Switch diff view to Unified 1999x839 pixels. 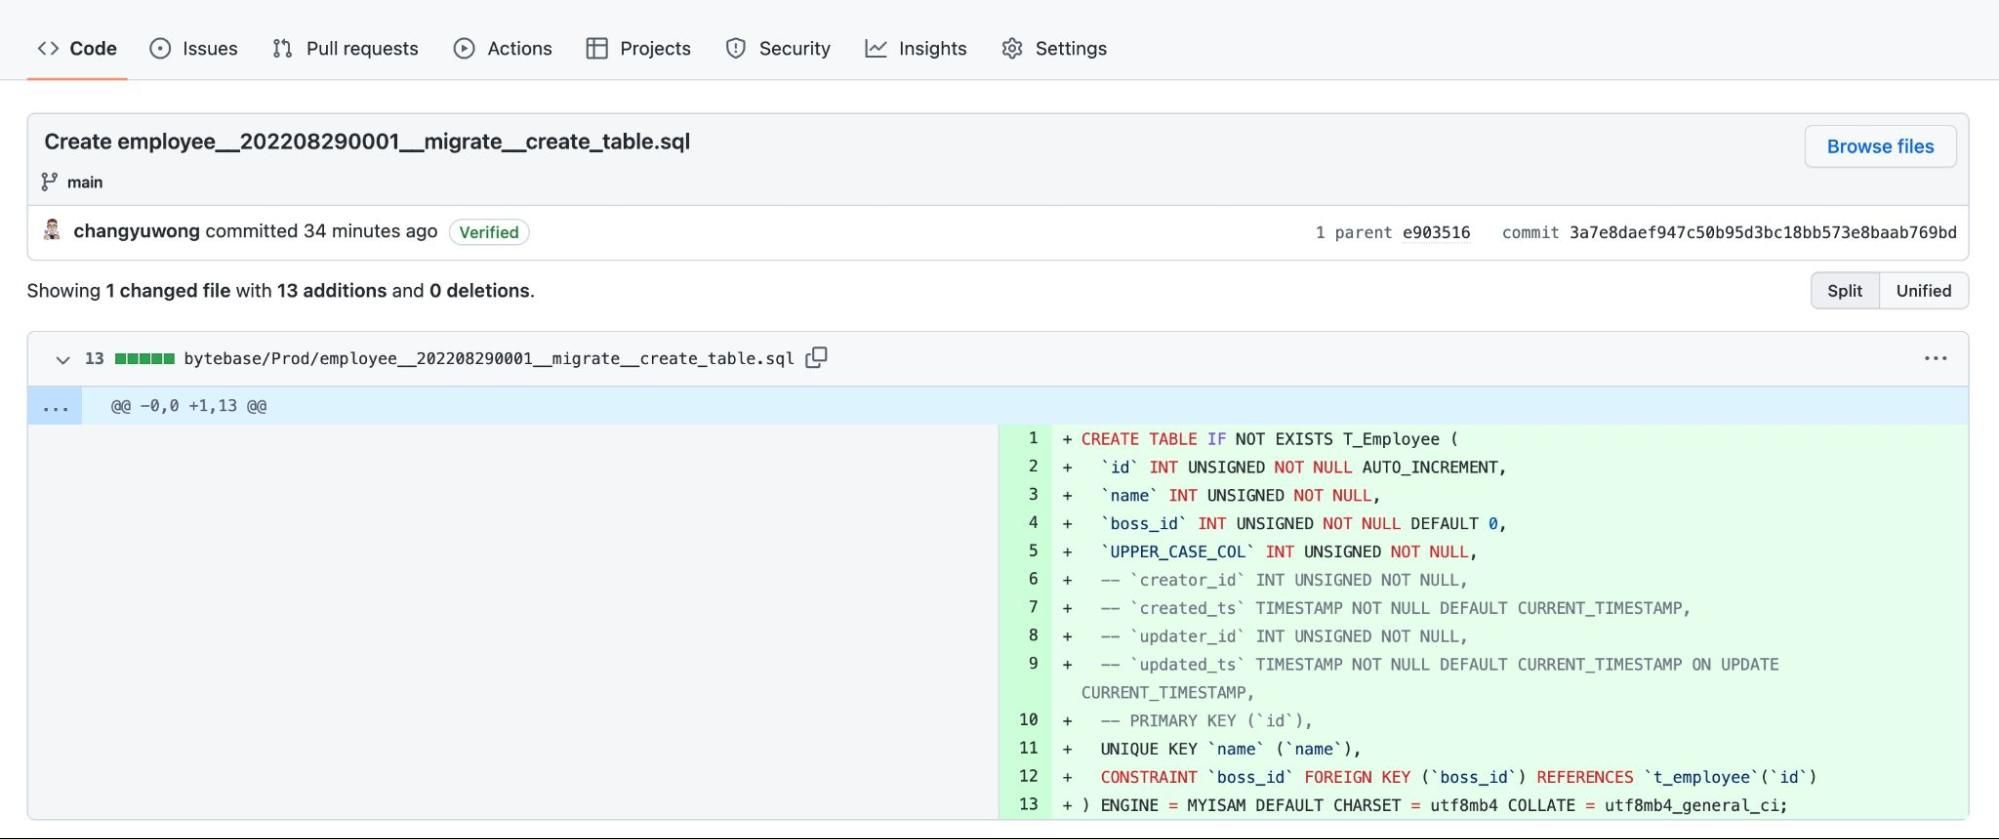[x=1923, y=291]
